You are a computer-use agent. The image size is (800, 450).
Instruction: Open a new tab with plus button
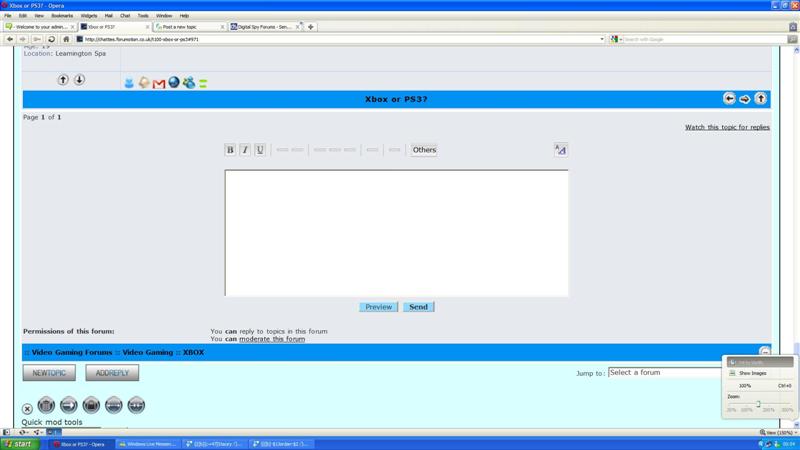tap(311, 27)
